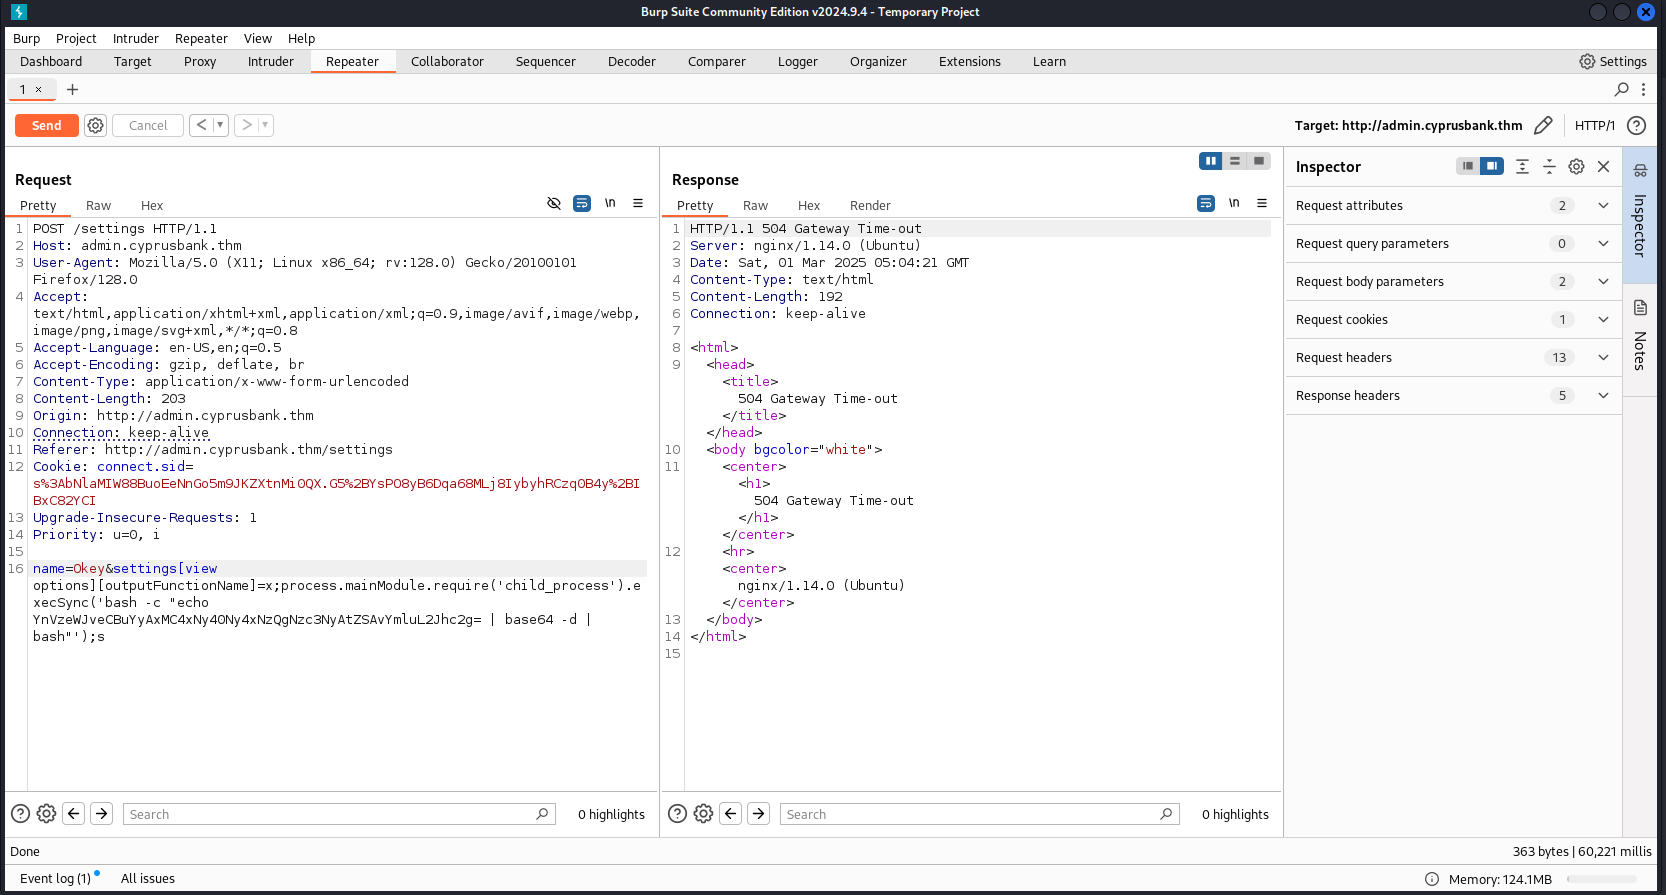
Task: Select top-bottom request/response layout
Action: 1235,161
